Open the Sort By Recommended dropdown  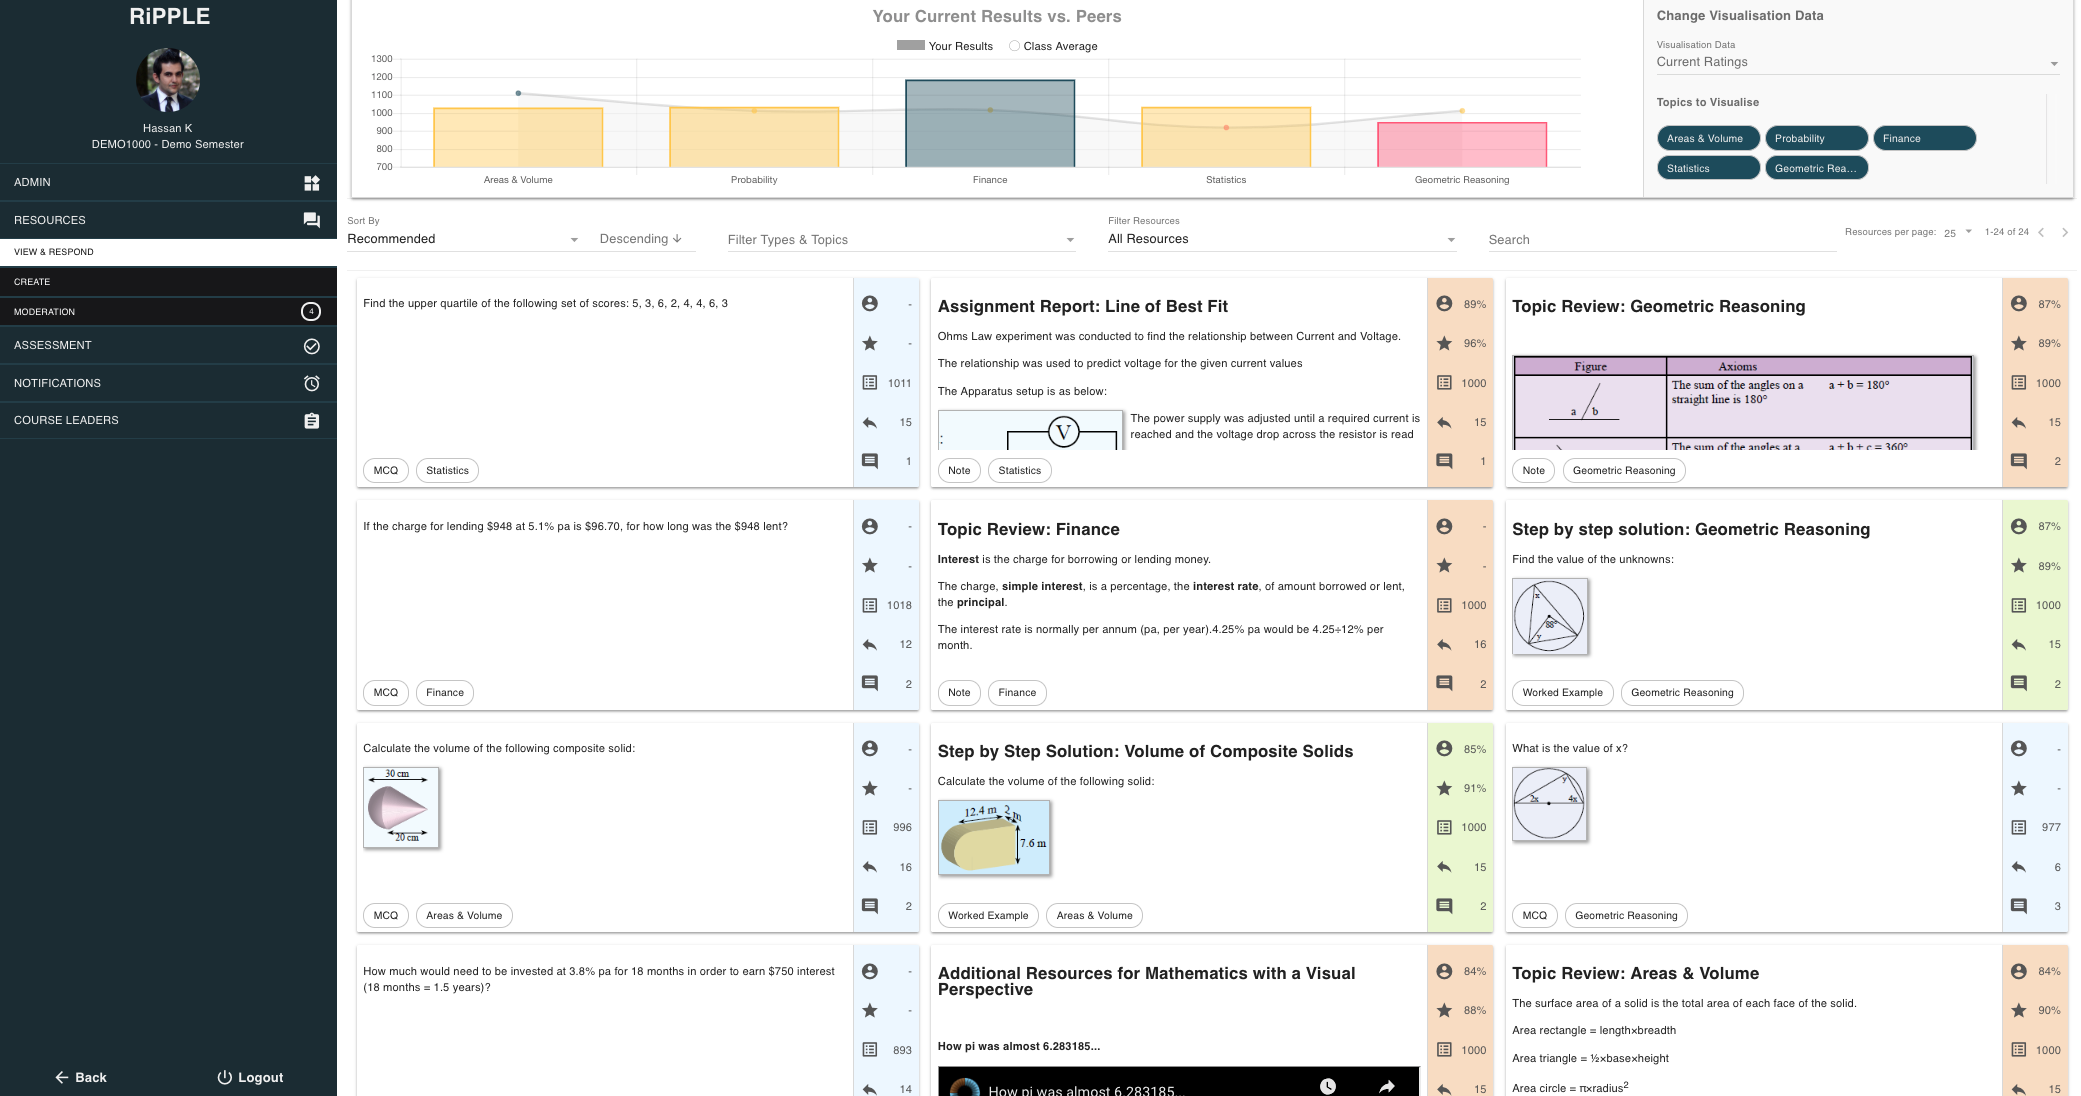click(463, 239)
